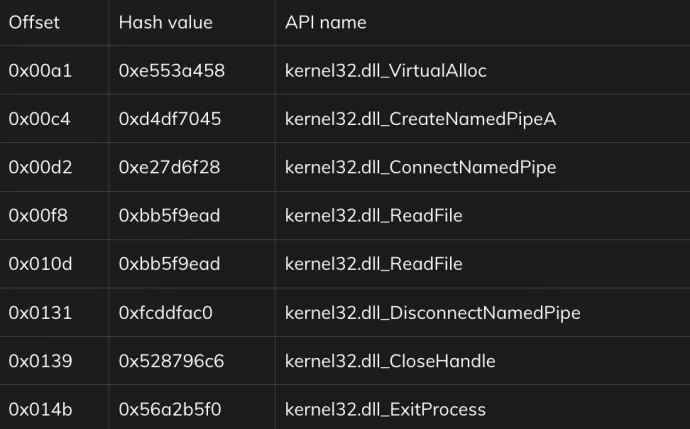This screenshot has width=690, height=429.
Task: Click hash value 0x56a2b5f0
Action: coord(170,410)
